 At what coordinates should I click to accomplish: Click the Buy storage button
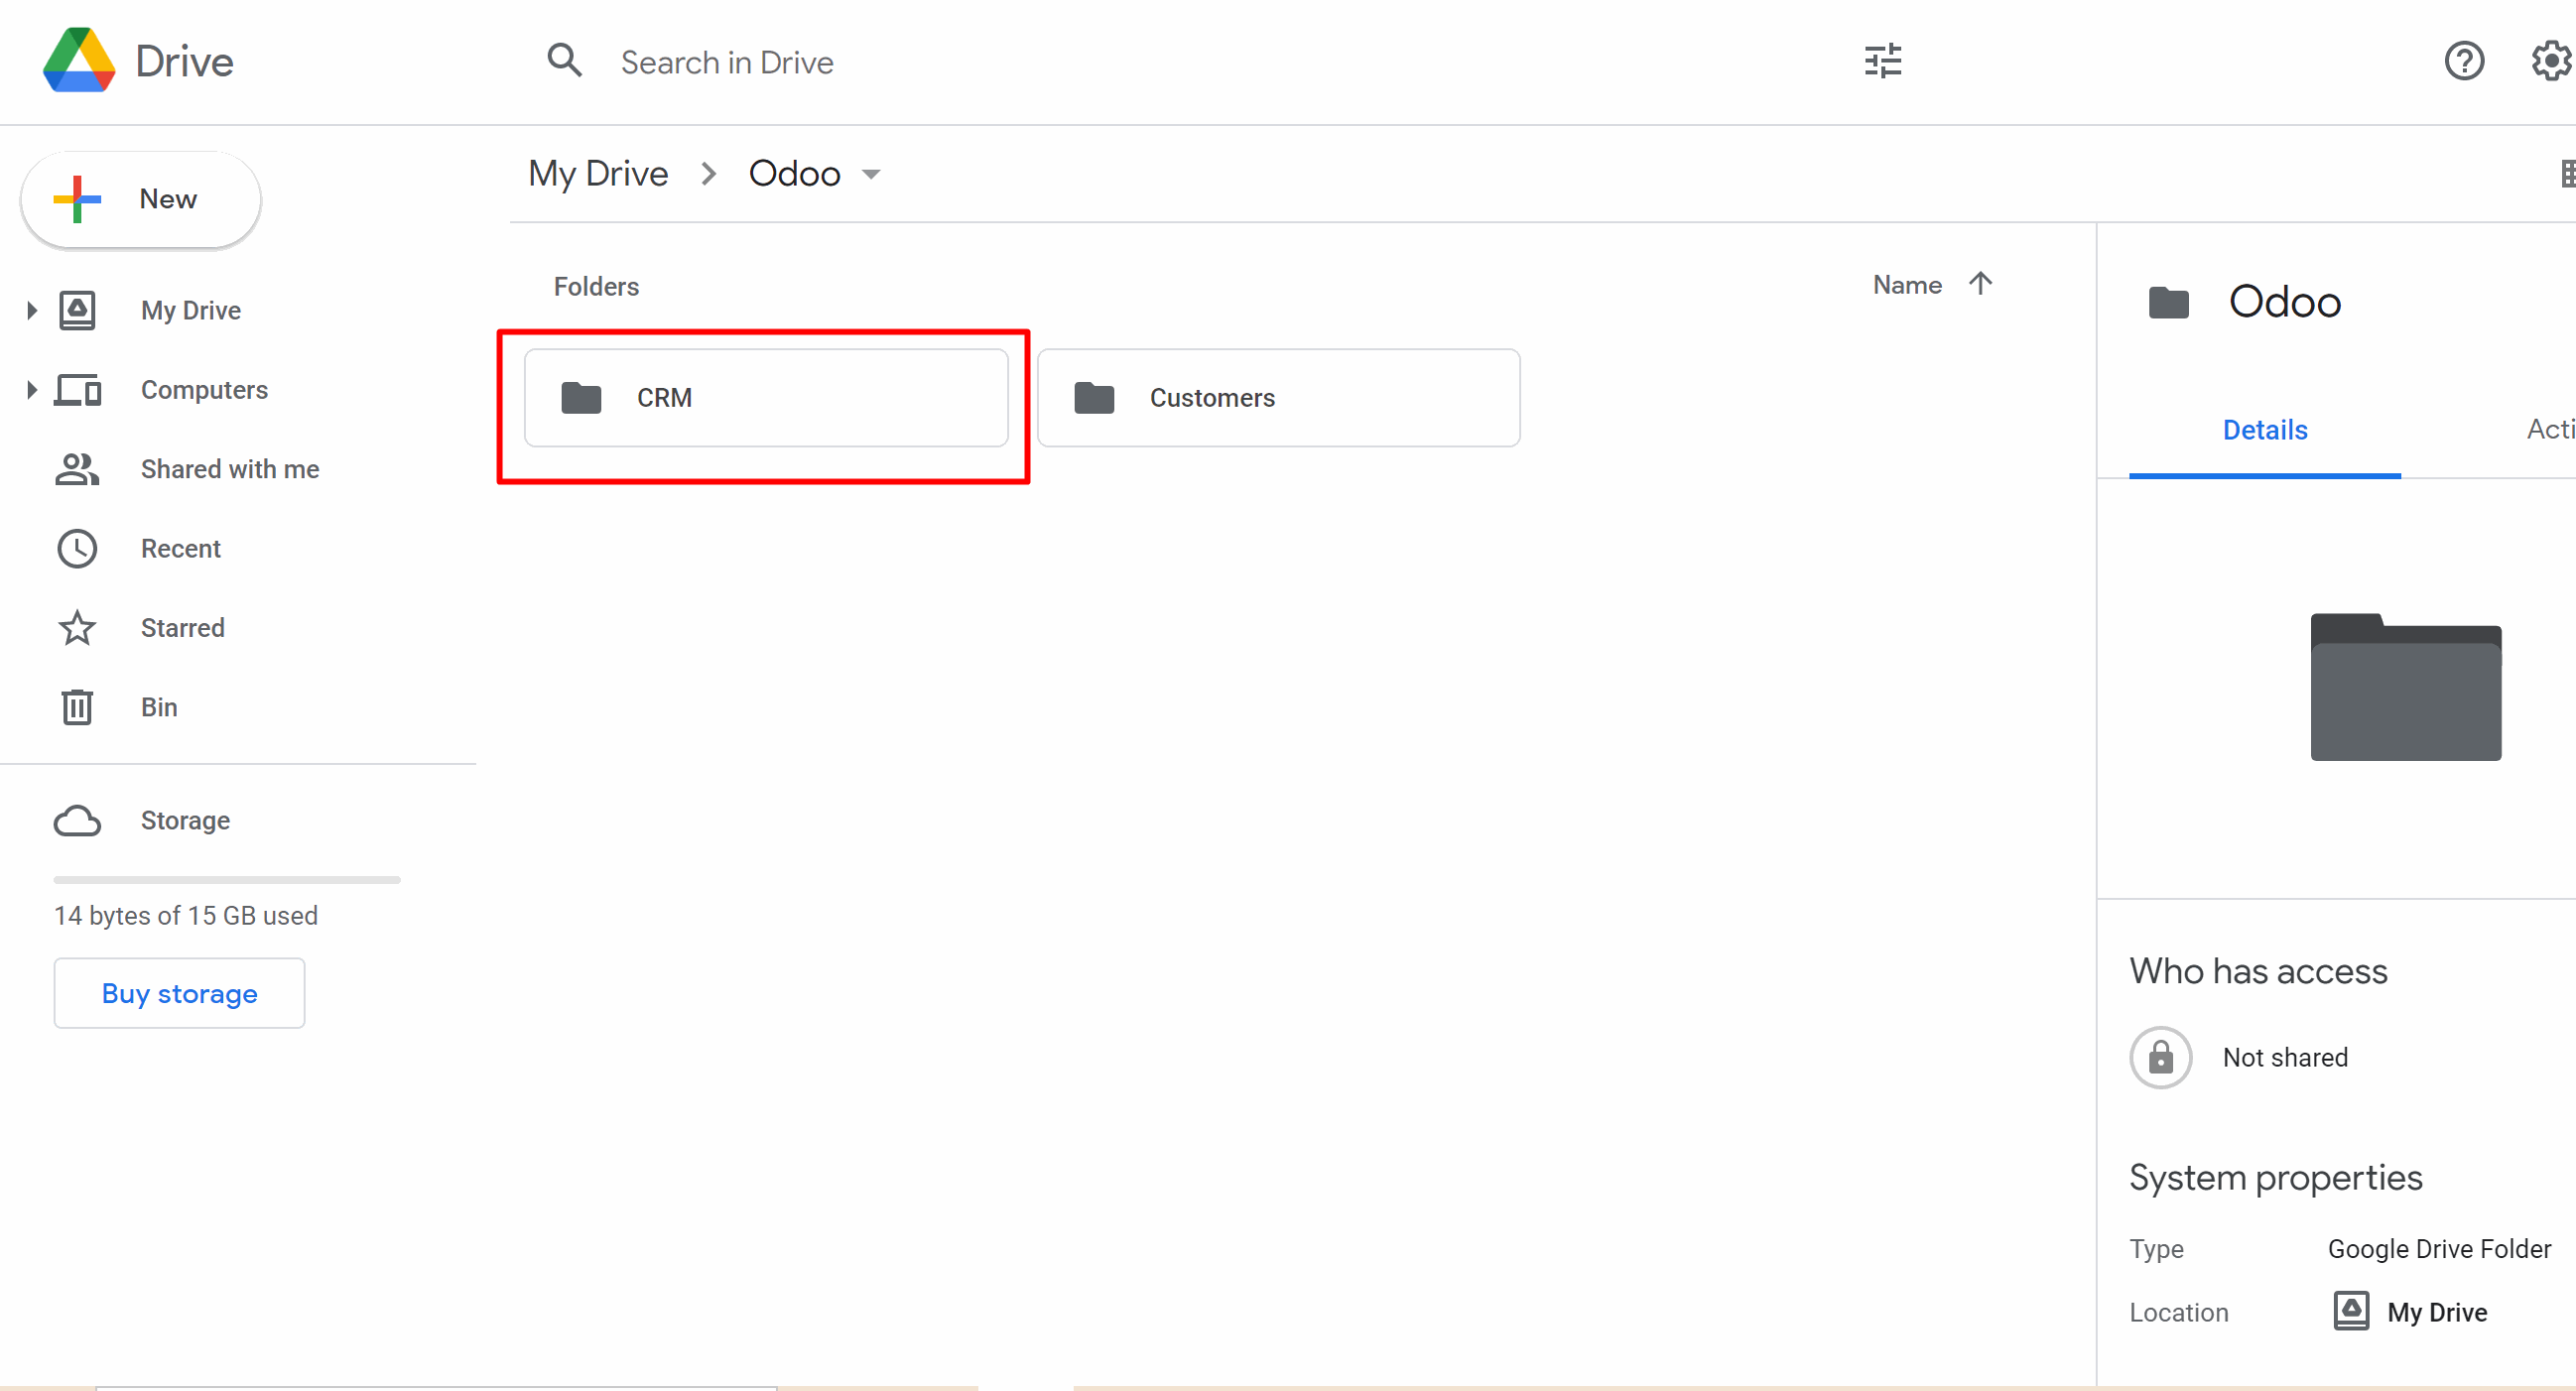(x=179, y=993)
